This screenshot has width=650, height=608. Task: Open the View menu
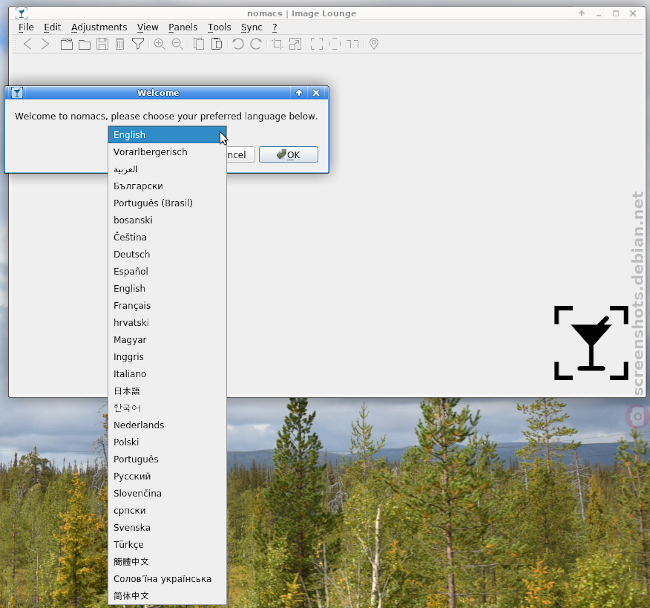pyautogui.click(x=148, y=27)
